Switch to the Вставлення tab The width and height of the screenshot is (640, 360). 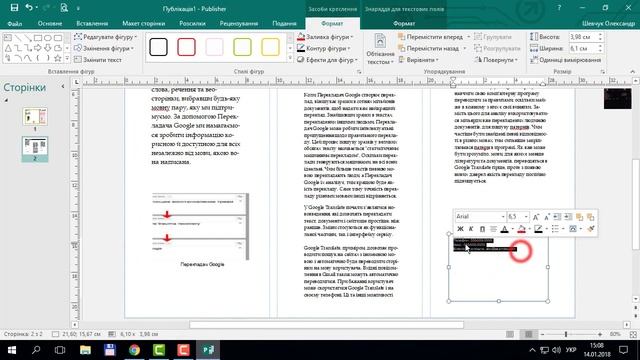92,24
